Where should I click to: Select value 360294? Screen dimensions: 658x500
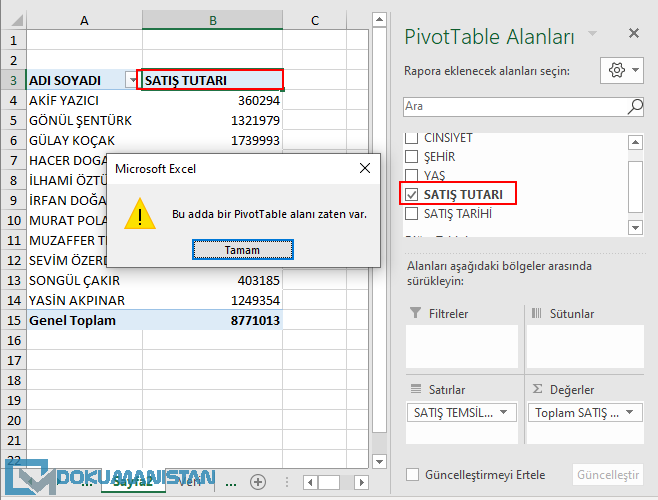click(x=213, y=100)
